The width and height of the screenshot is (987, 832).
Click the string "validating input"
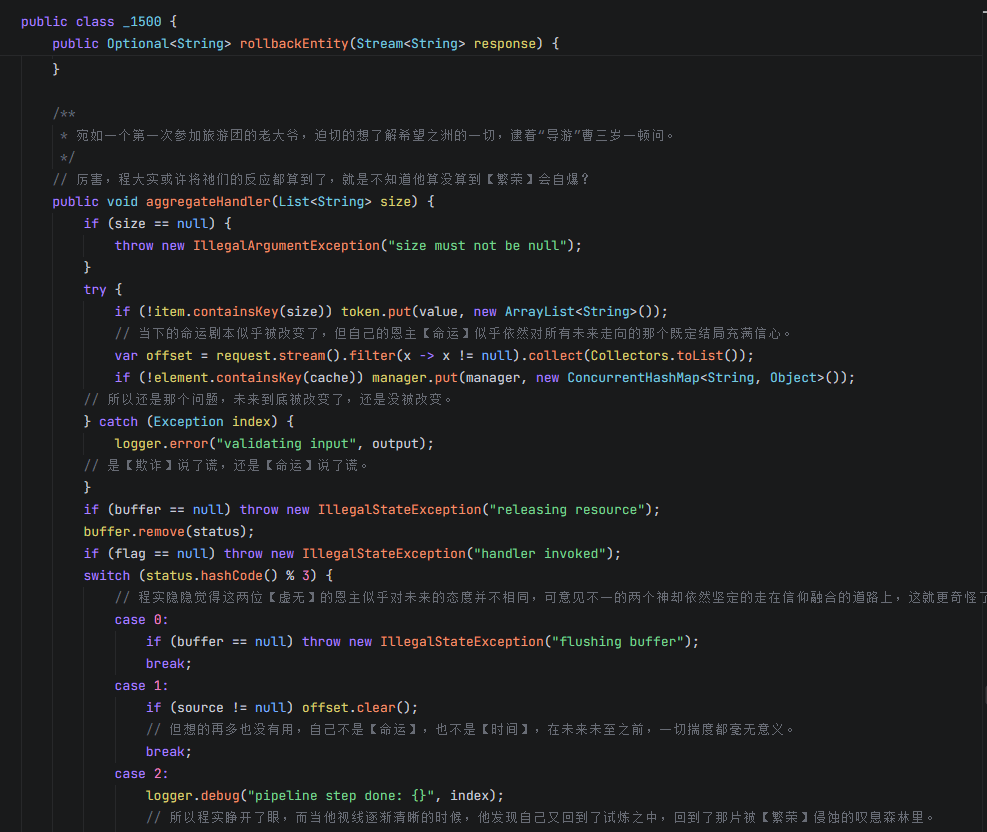(286, 444)
